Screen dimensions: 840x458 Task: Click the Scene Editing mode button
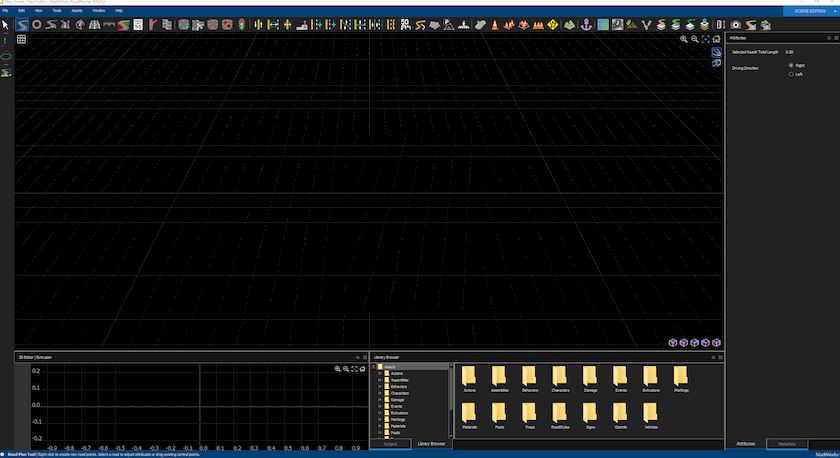pos(810,10)
